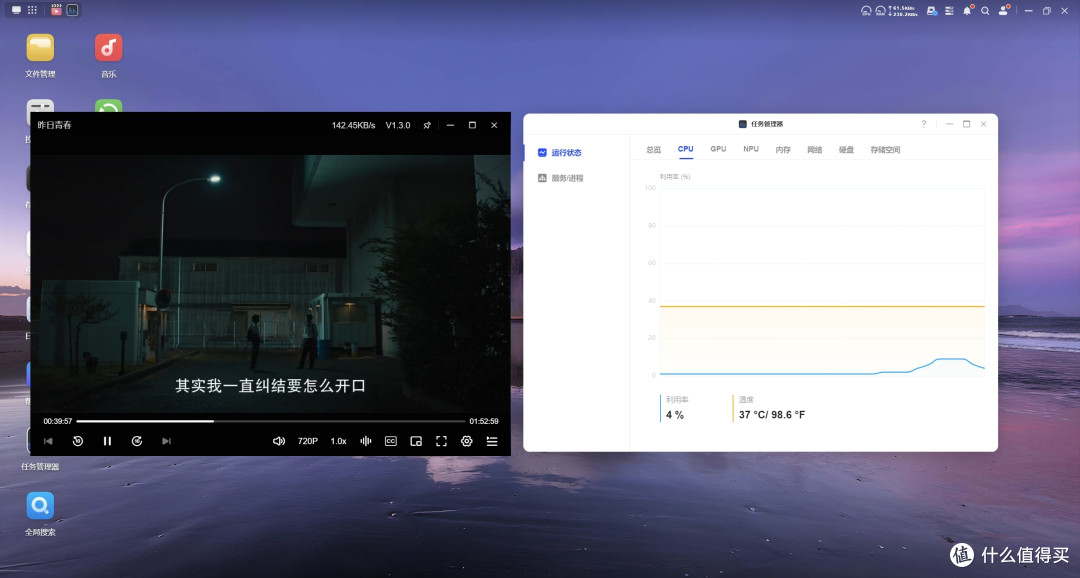This screenshot has width=1080, height=578.
Task: Switch to the 存储空间 storage tab
Action: tap(885, 149)
